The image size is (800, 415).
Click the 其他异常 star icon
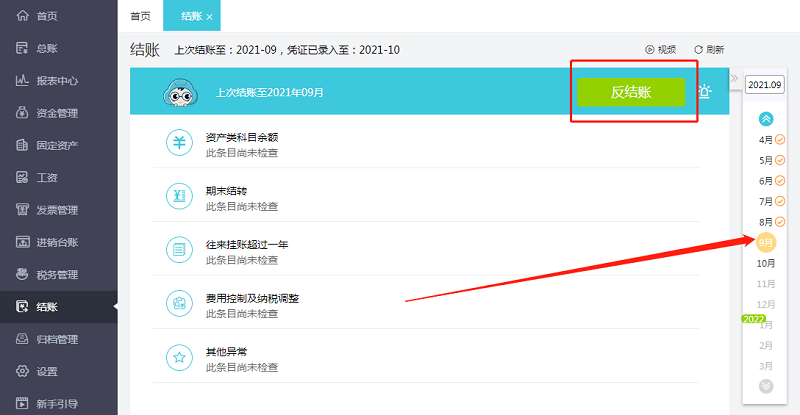(x=179, y=357)
